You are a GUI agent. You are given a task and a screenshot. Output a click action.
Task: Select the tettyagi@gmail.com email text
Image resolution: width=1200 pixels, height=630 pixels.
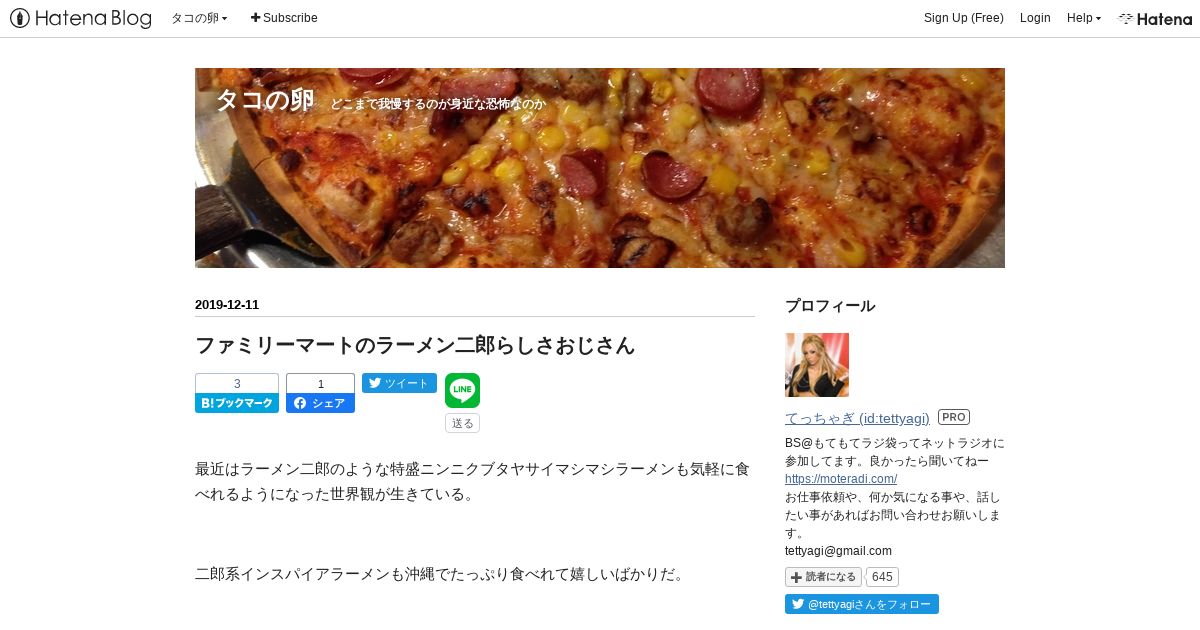coord(838,551)
